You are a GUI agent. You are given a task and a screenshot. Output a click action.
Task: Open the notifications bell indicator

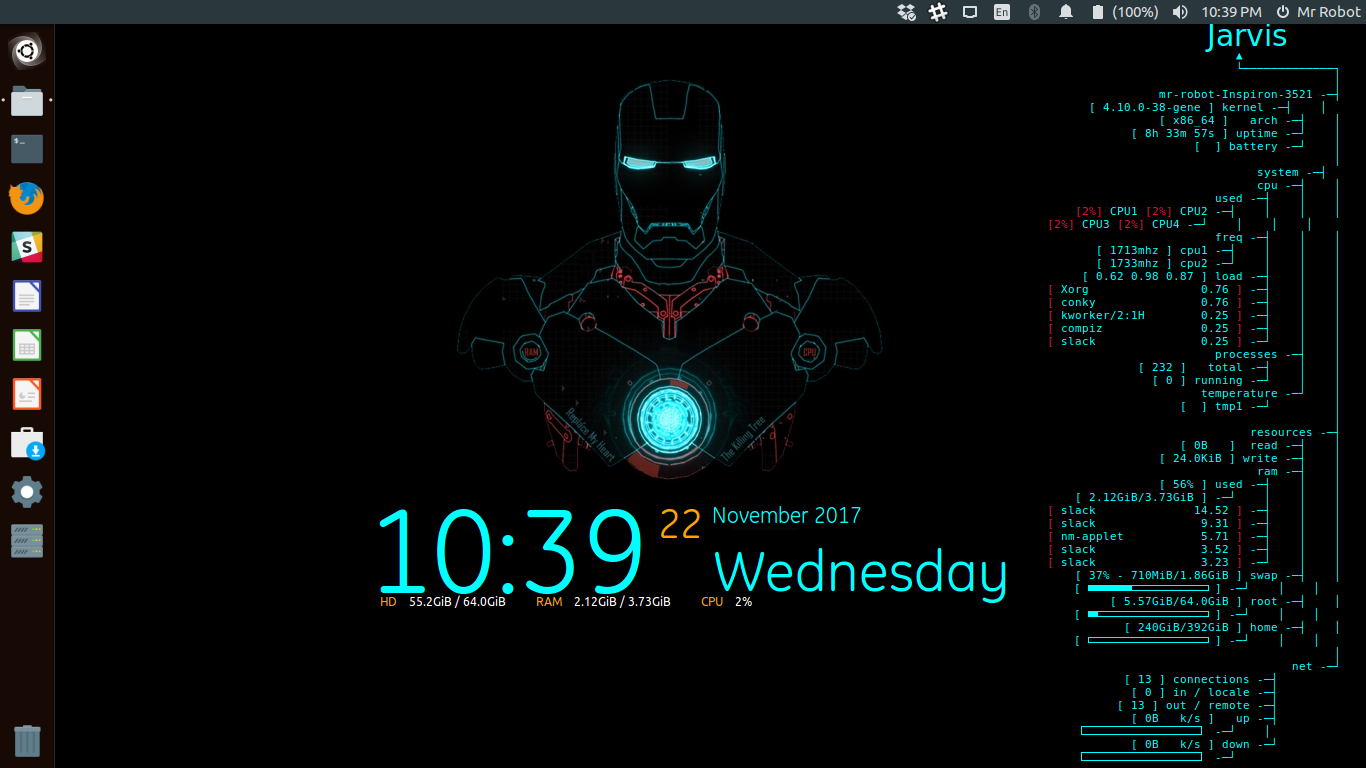(x=1066, y=12)
